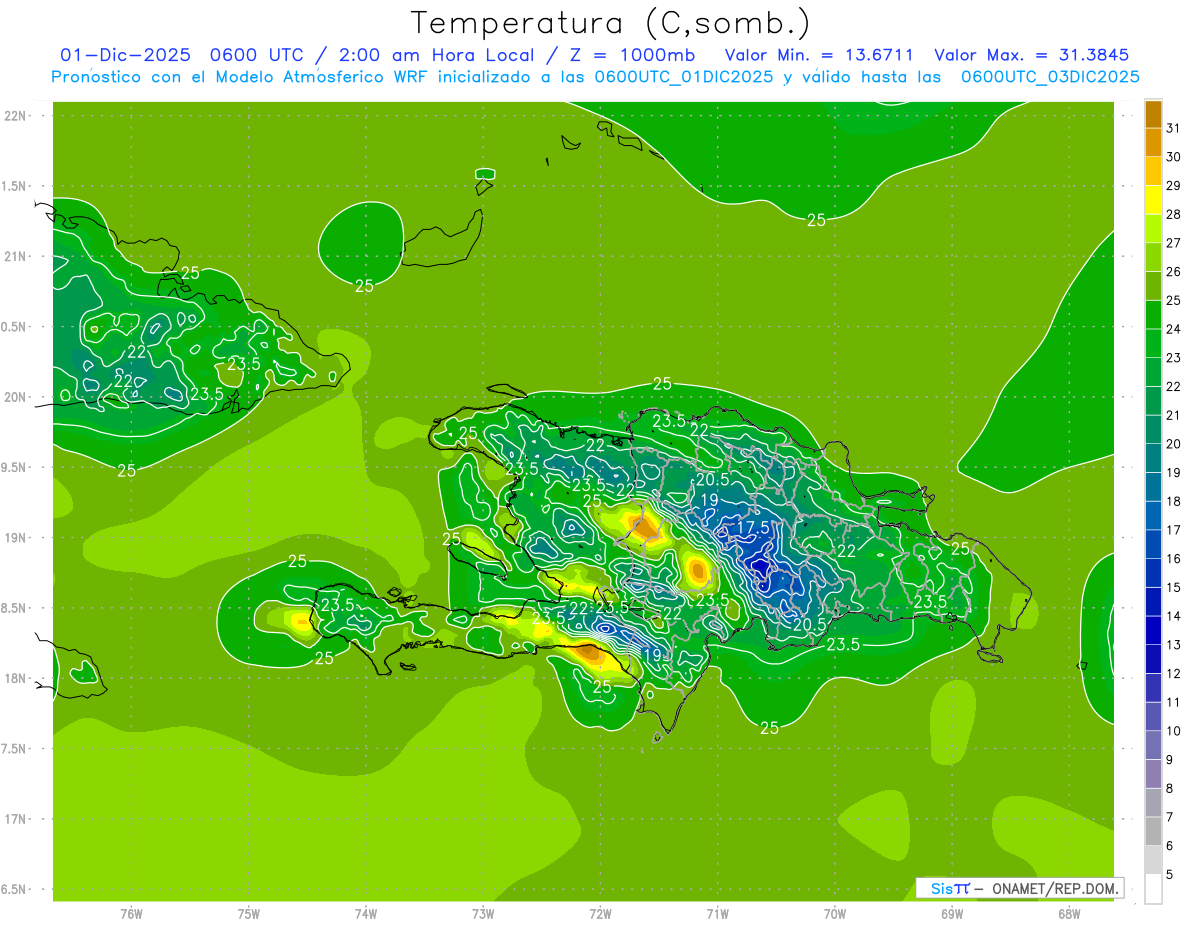
Task: Select the "75W" longitude axis label
Action: pyautogui.click(x=249, y=913)
